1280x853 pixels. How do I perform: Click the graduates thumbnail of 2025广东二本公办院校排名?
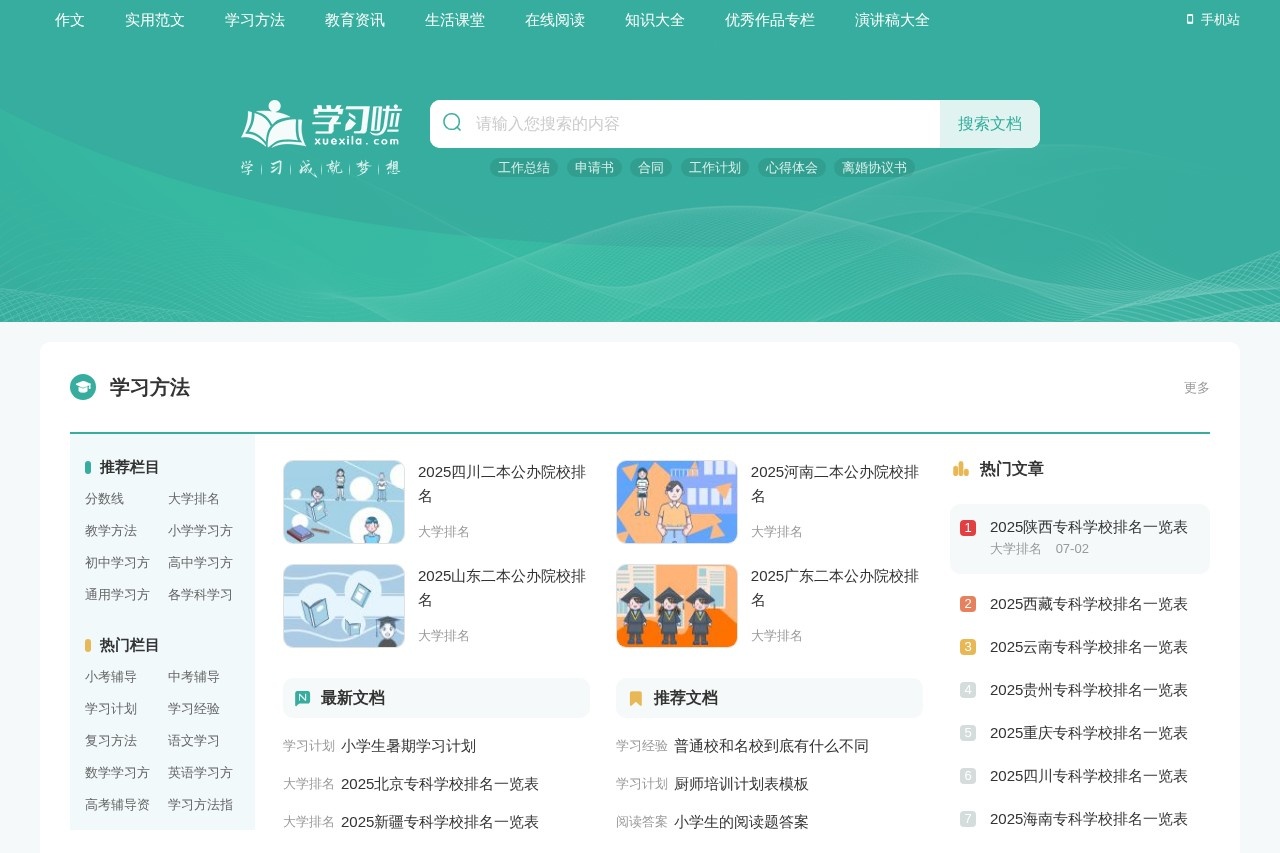click(x=676, y=606)
